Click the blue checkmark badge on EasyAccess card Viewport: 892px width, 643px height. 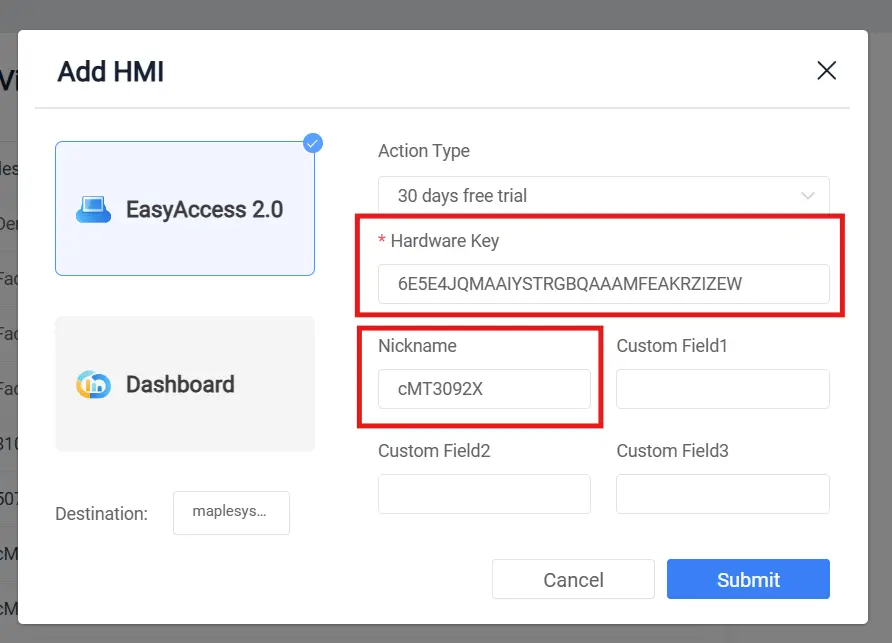click(313, 143)
